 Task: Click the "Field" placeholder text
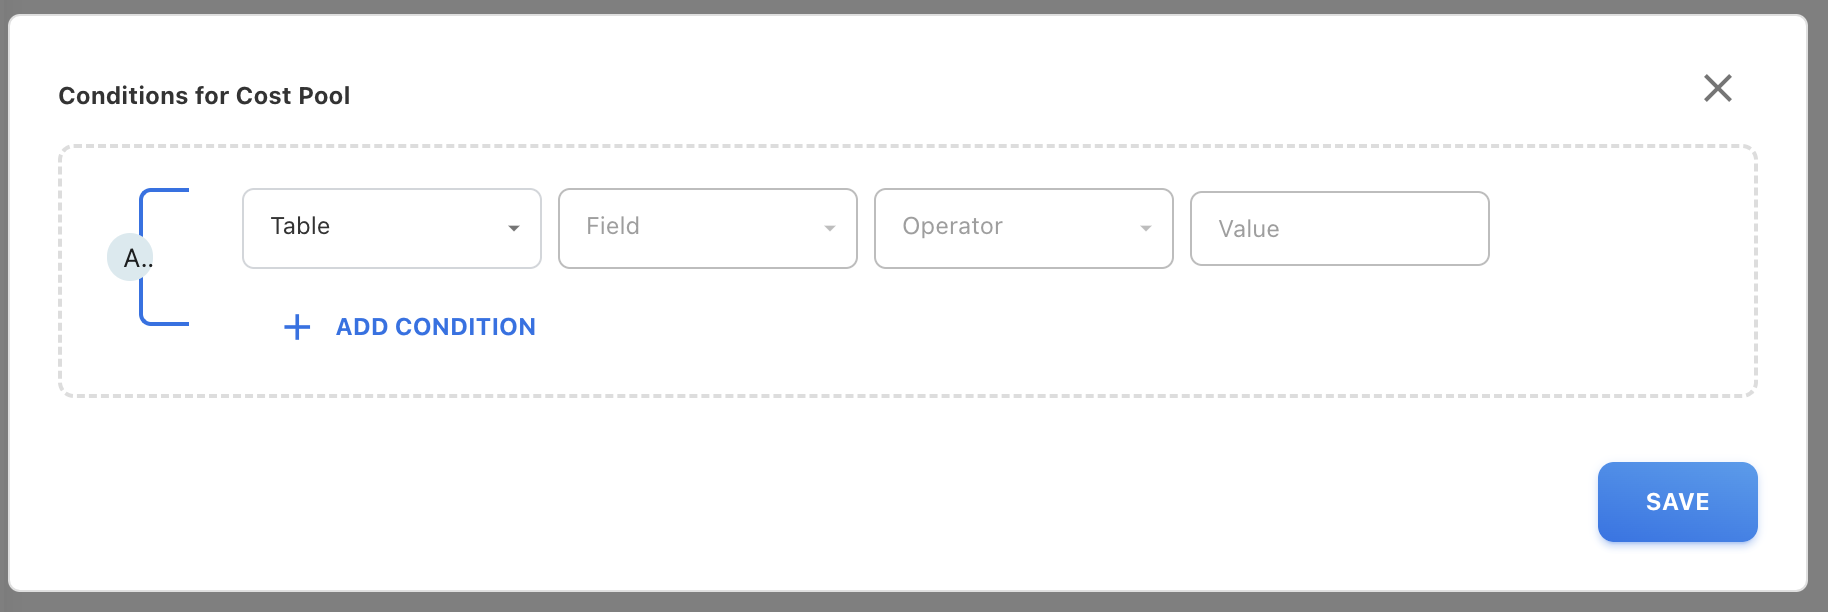tap(613, 226)
